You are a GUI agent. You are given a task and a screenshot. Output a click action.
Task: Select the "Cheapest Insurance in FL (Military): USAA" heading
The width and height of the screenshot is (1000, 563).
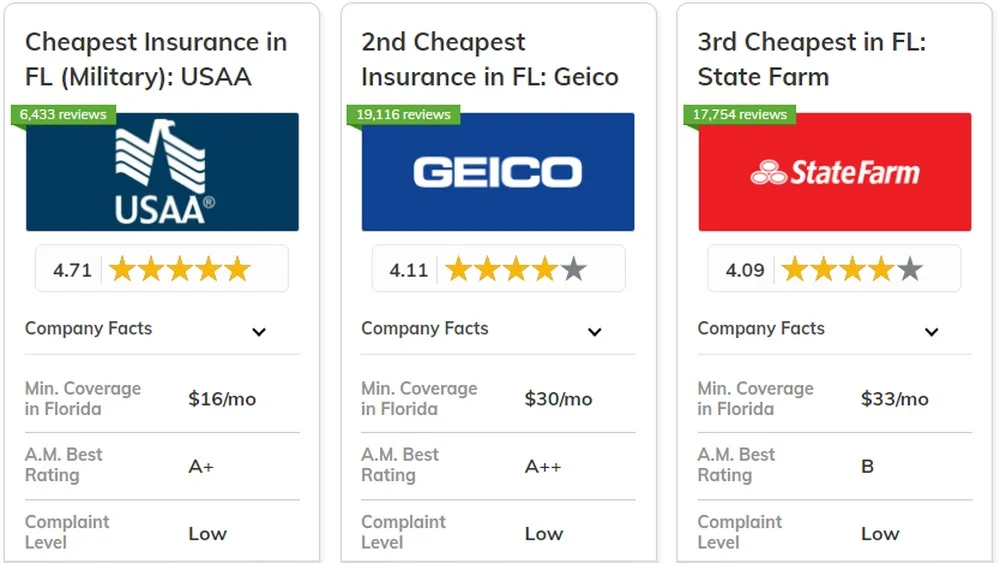point(156,59)
